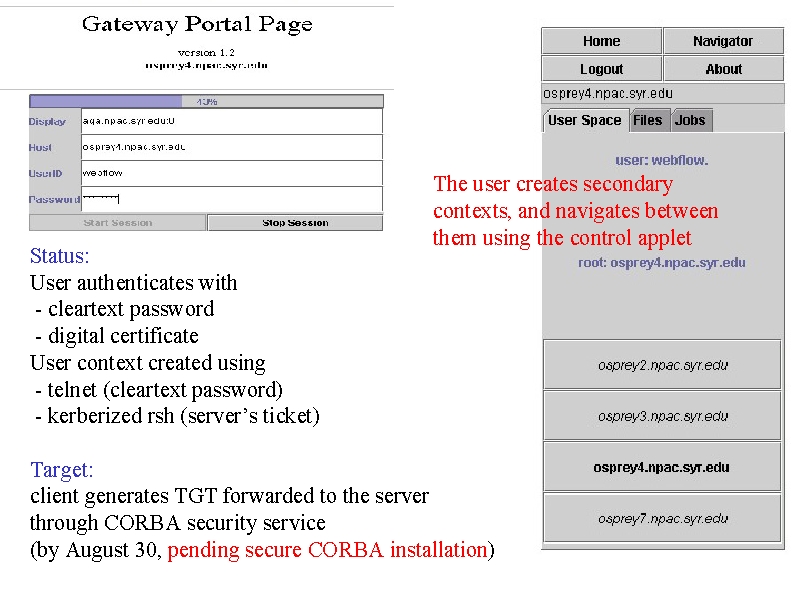Click into the Password input field

click(x=232, y=199)
